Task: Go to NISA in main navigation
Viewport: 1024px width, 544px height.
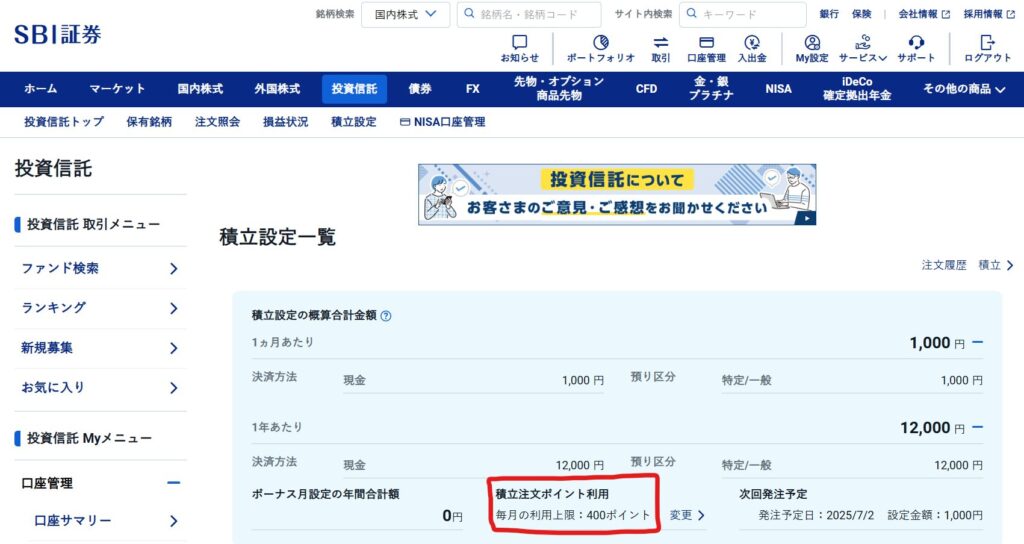Action: (x=778, y=89)
